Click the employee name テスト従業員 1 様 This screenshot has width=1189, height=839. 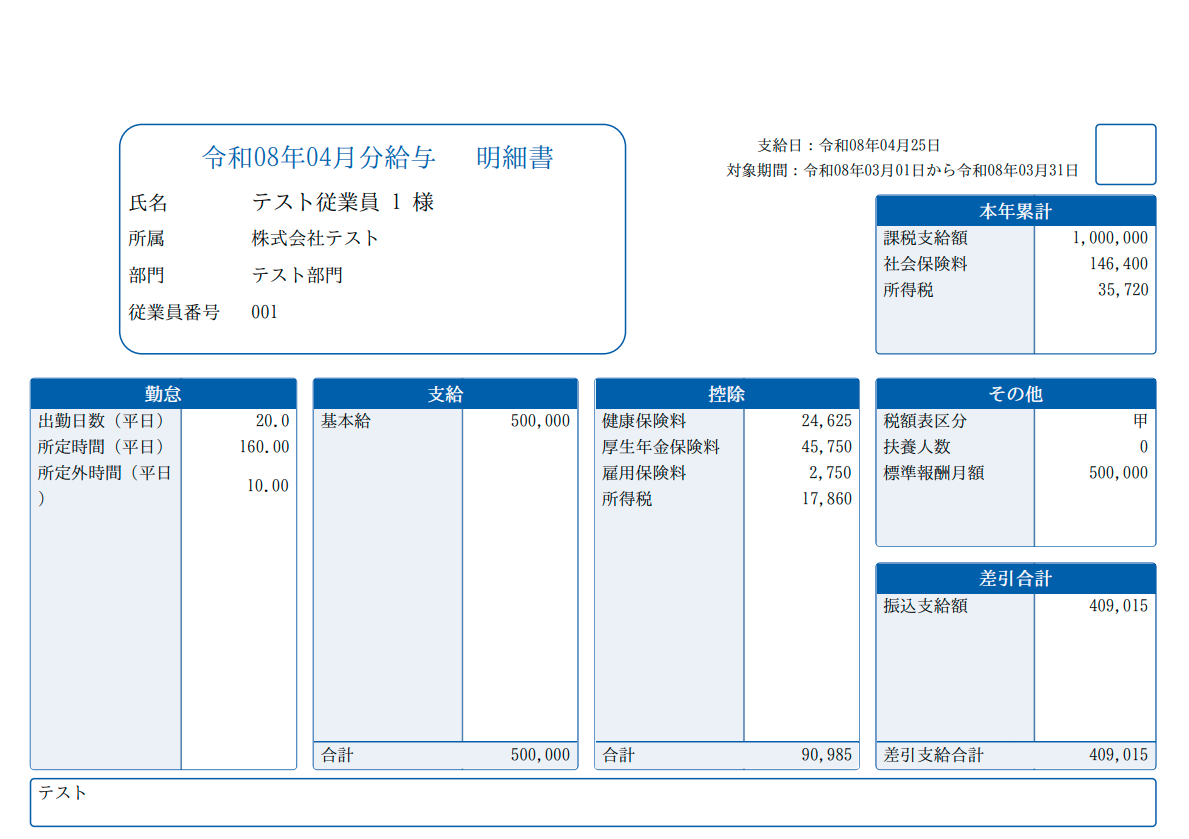(x=343, y=202)
